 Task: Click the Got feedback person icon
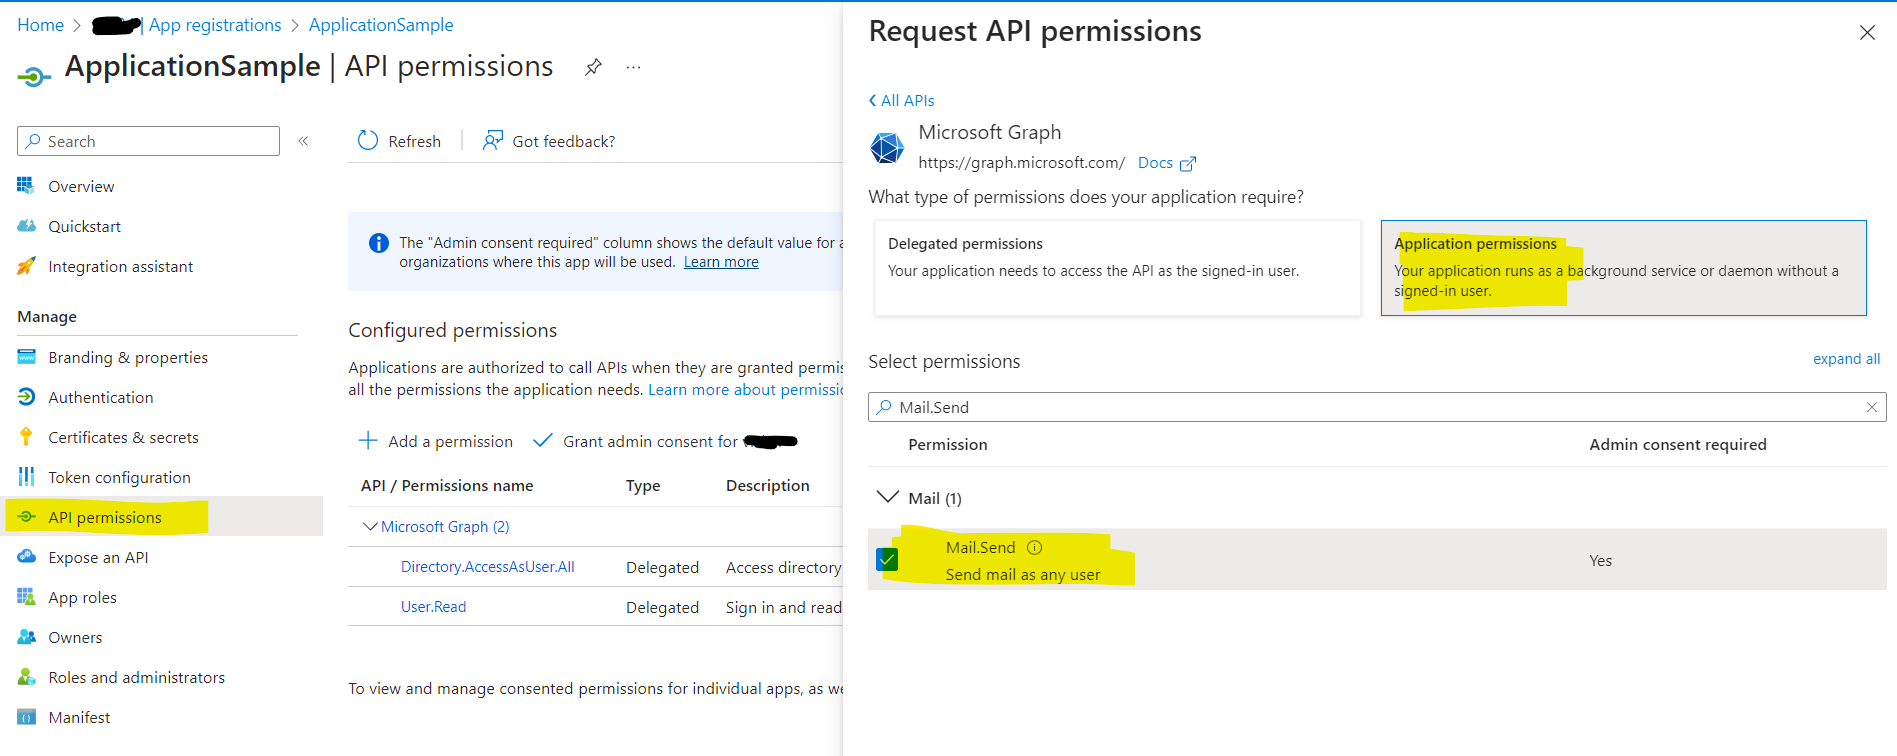pyautogui.click(x=492, y=140)
